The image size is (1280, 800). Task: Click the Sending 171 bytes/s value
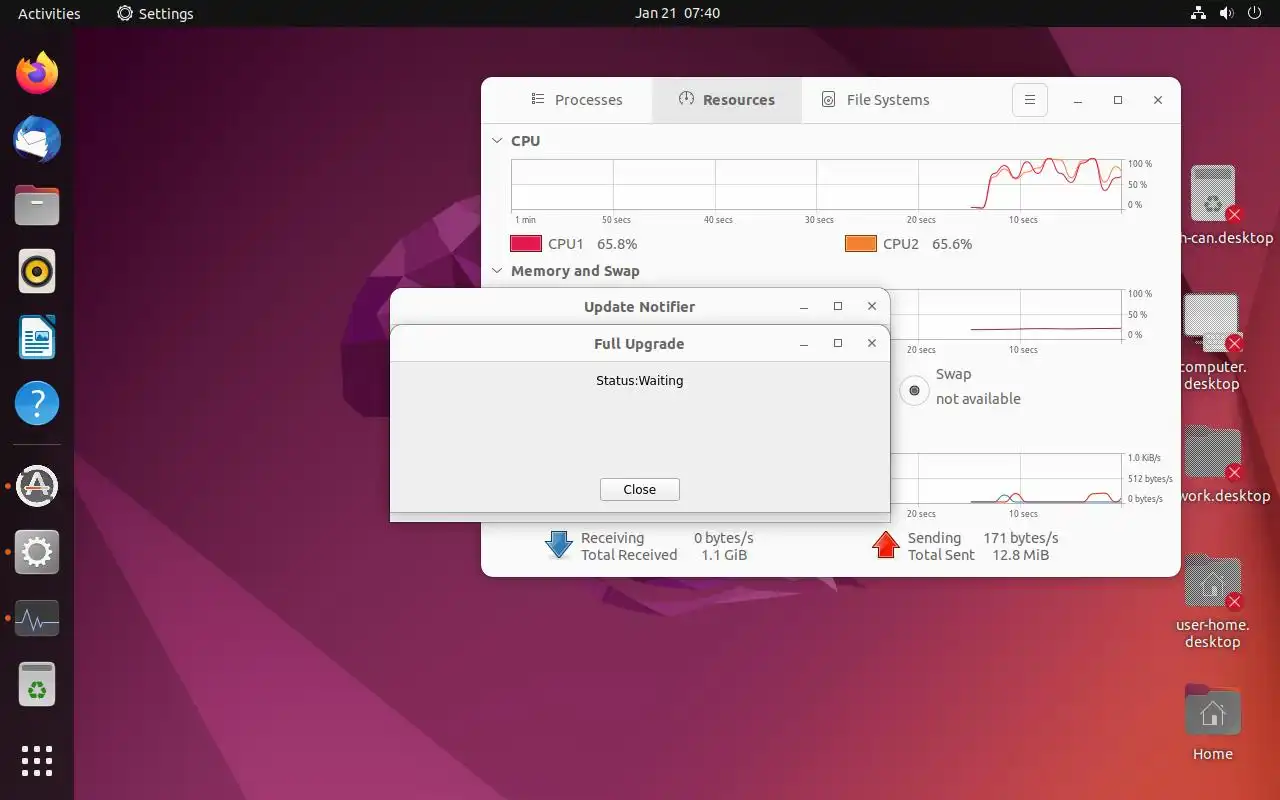[1020, 538]
